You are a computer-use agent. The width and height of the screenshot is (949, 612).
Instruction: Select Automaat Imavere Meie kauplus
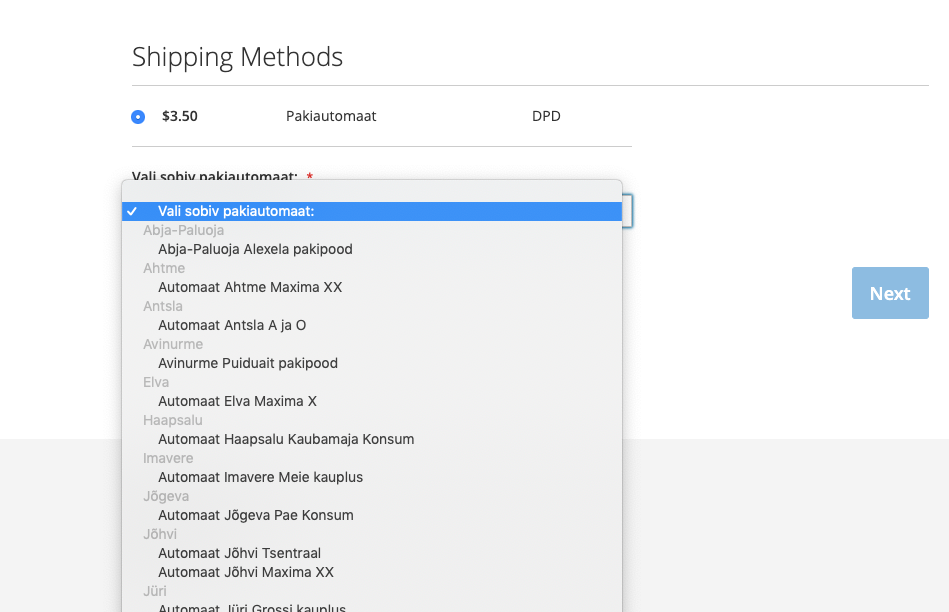point(372,478)
